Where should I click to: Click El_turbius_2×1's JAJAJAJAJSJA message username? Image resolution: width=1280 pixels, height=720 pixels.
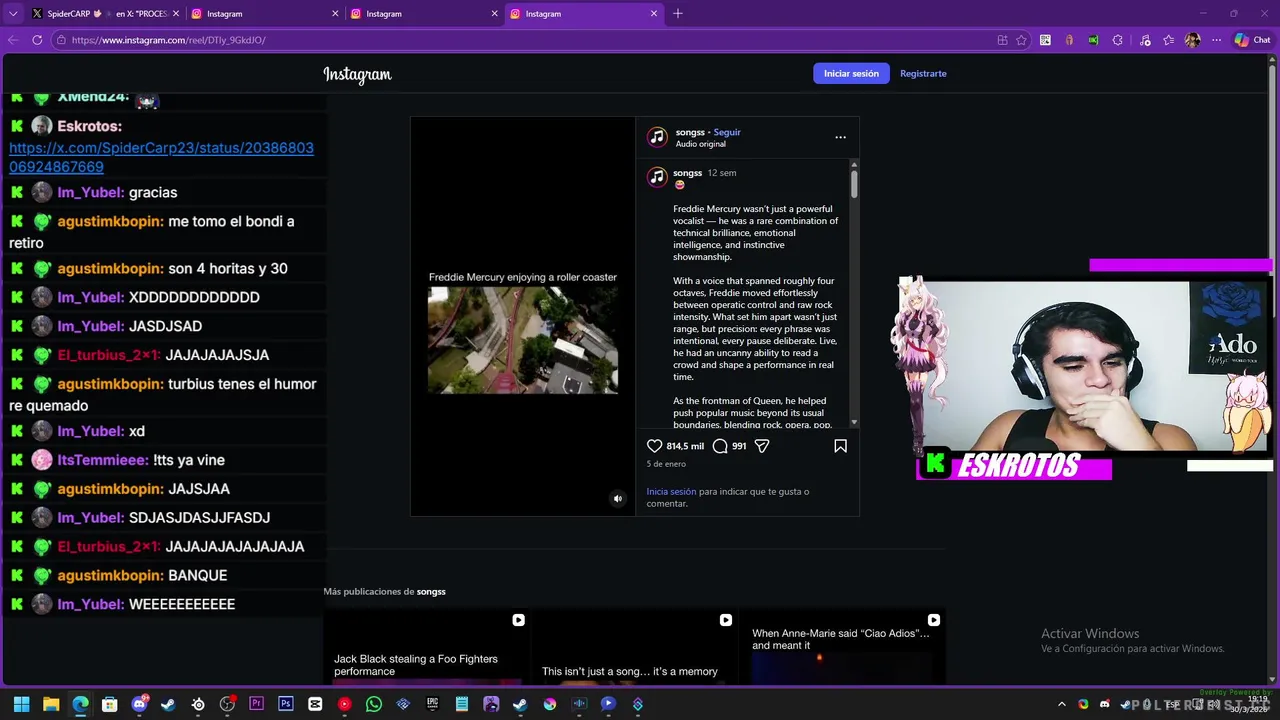click(109, 355)
